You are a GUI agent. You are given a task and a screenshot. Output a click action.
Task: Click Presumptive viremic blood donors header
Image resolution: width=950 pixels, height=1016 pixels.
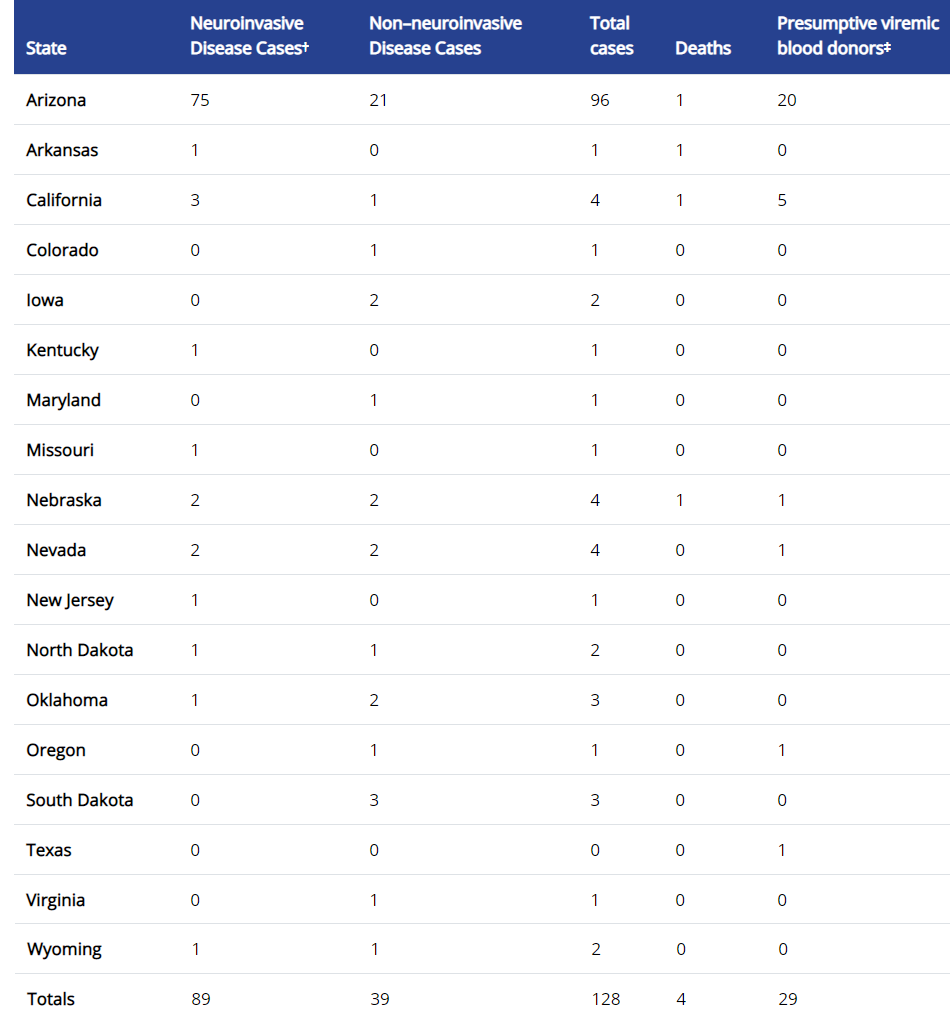[857, 36]
